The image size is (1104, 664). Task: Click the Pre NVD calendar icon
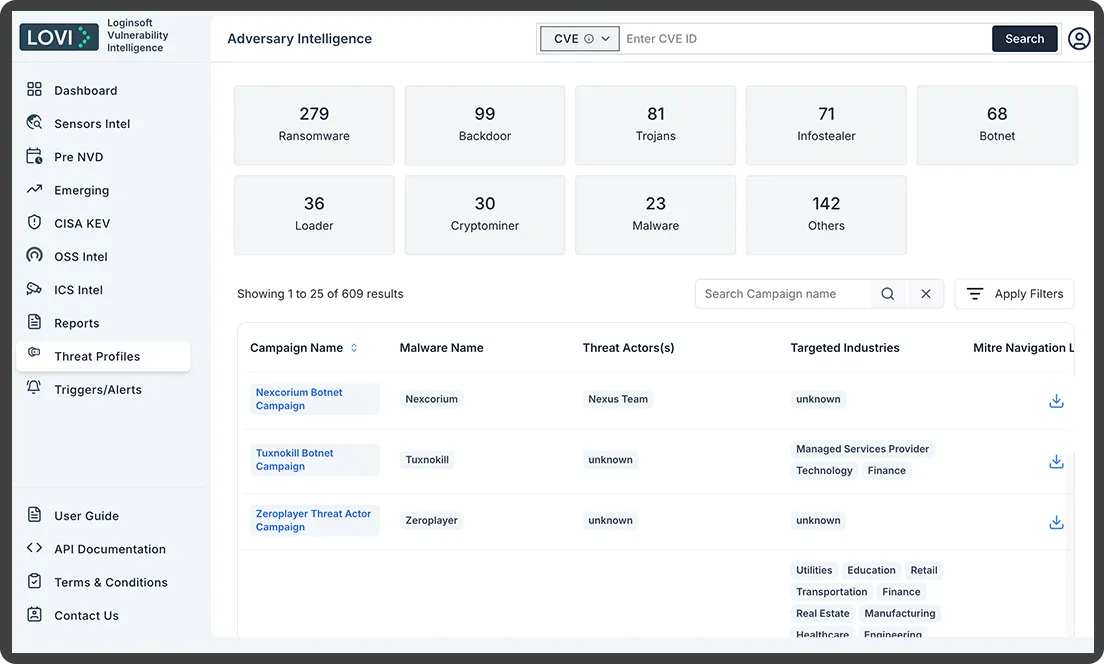click(34, 156)
